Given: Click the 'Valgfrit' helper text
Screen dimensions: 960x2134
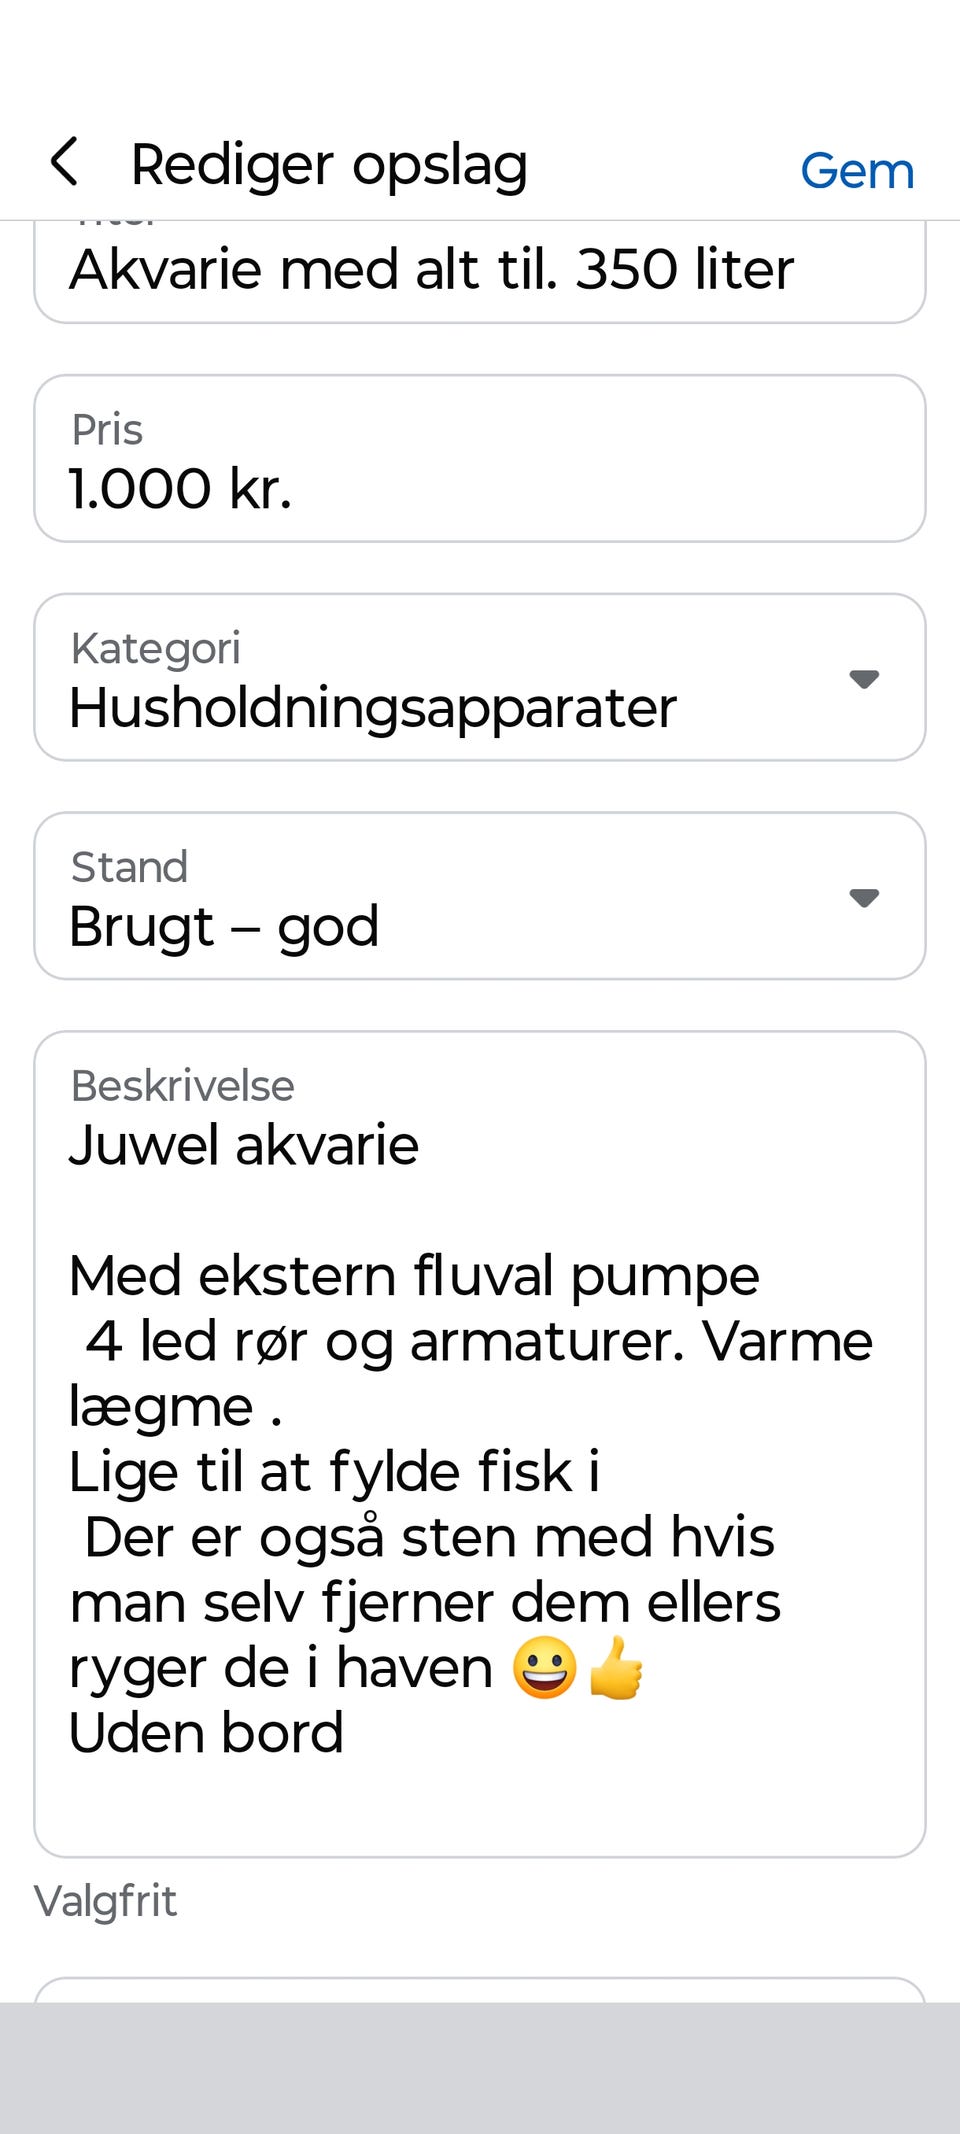Looking at the screenshot, I should pyautogui.click(x=106, y=1901).
